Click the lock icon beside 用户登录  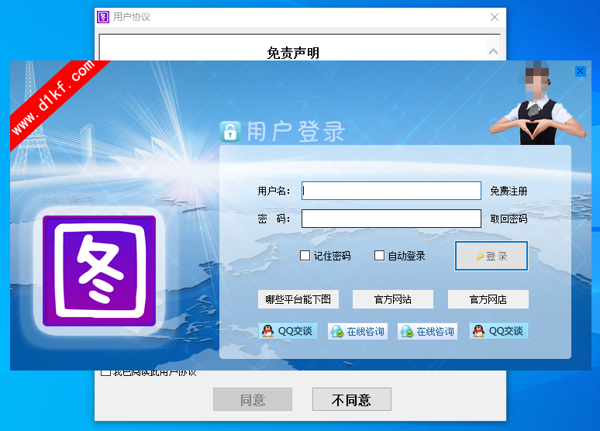pos(231,132)
